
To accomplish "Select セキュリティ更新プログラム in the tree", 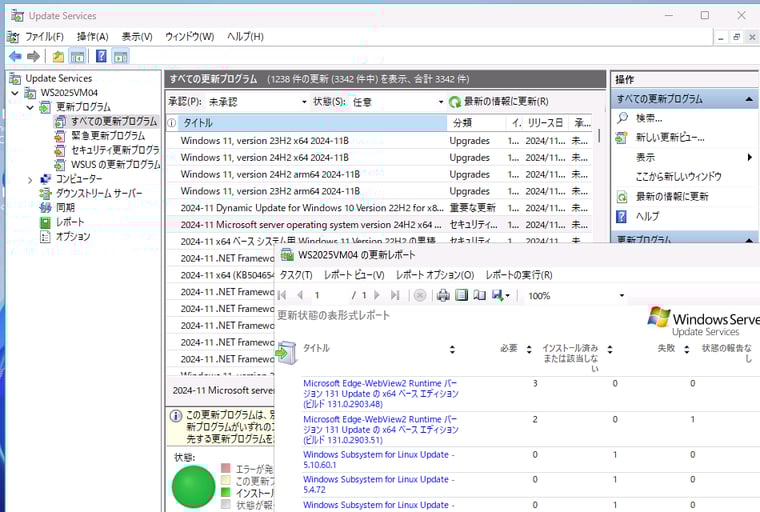I will click(x=115, y=150).
